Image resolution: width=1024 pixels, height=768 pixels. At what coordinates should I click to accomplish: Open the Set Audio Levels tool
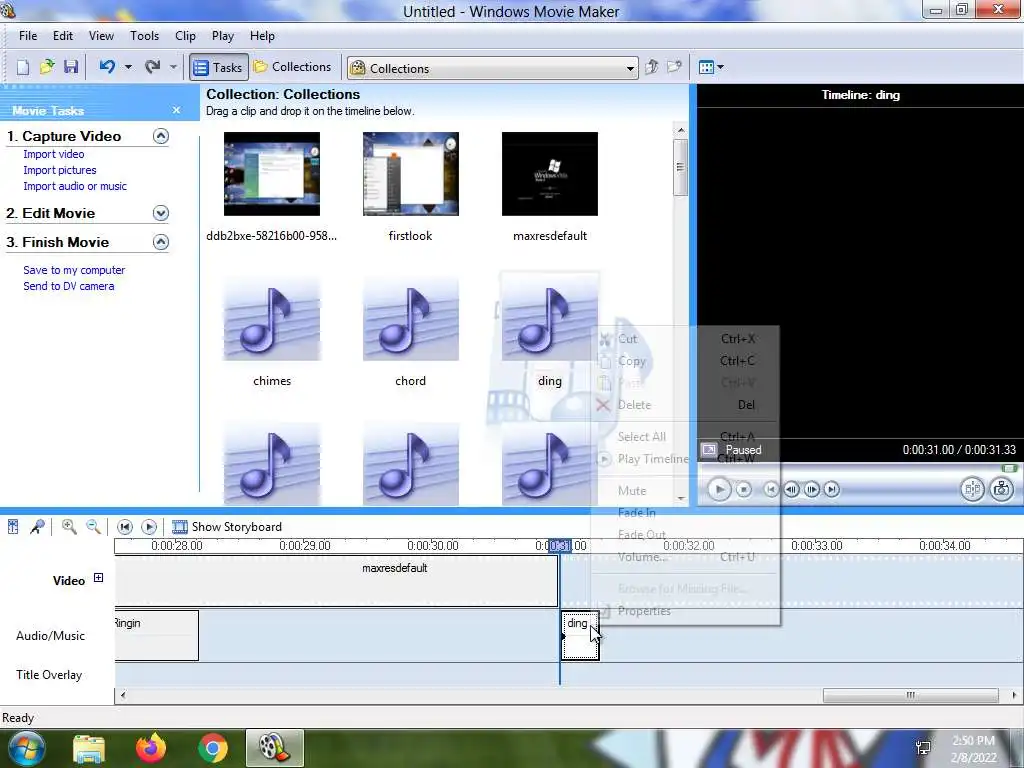(x=13, y=526)
